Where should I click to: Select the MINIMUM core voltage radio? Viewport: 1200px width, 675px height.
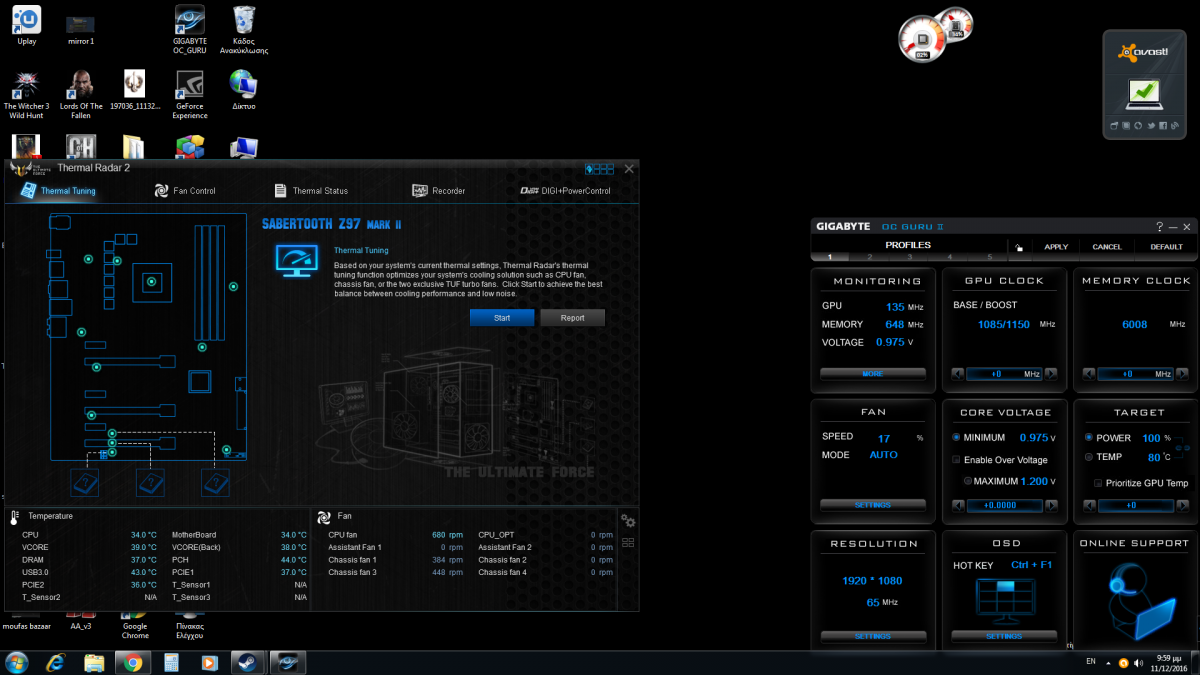[x=956, y=438]
